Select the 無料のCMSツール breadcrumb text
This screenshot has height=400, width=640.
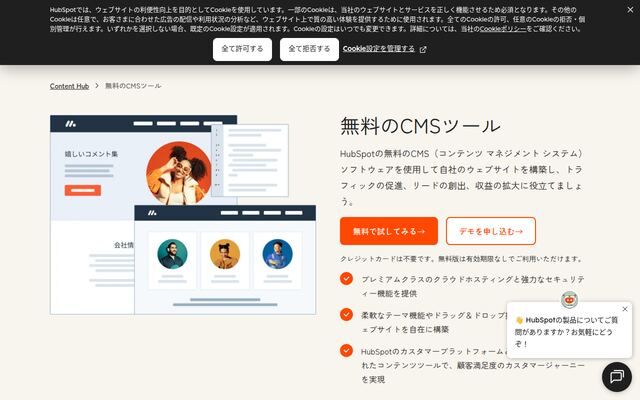point(133,86)
